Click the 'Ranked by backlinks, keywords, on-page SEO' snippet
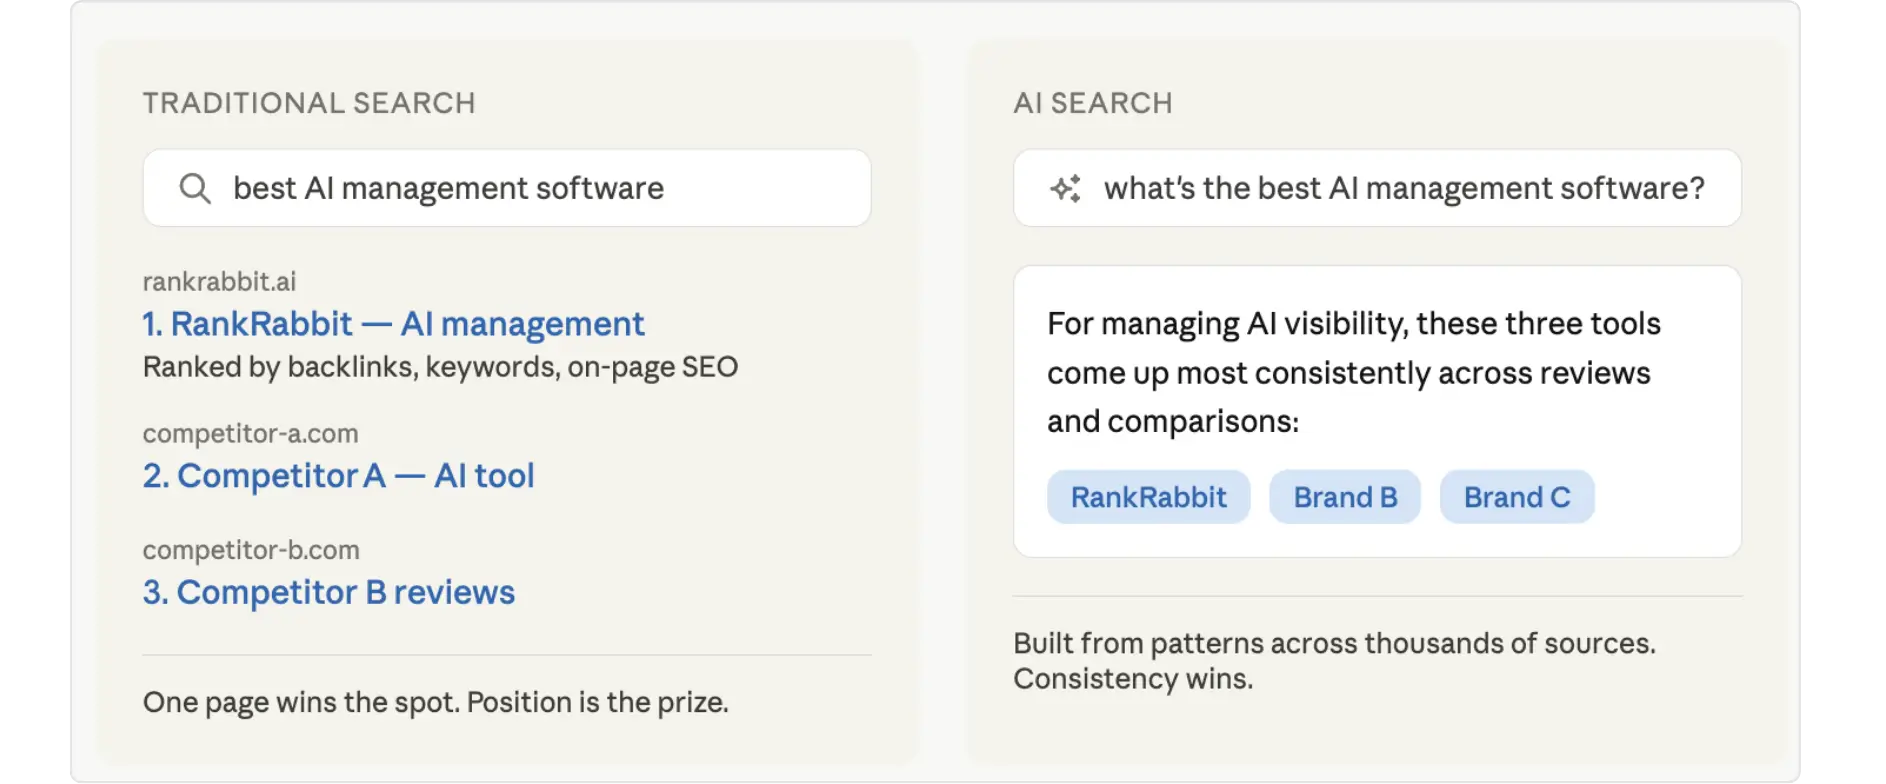This screenshot has height=784, width=1886. 440,367
